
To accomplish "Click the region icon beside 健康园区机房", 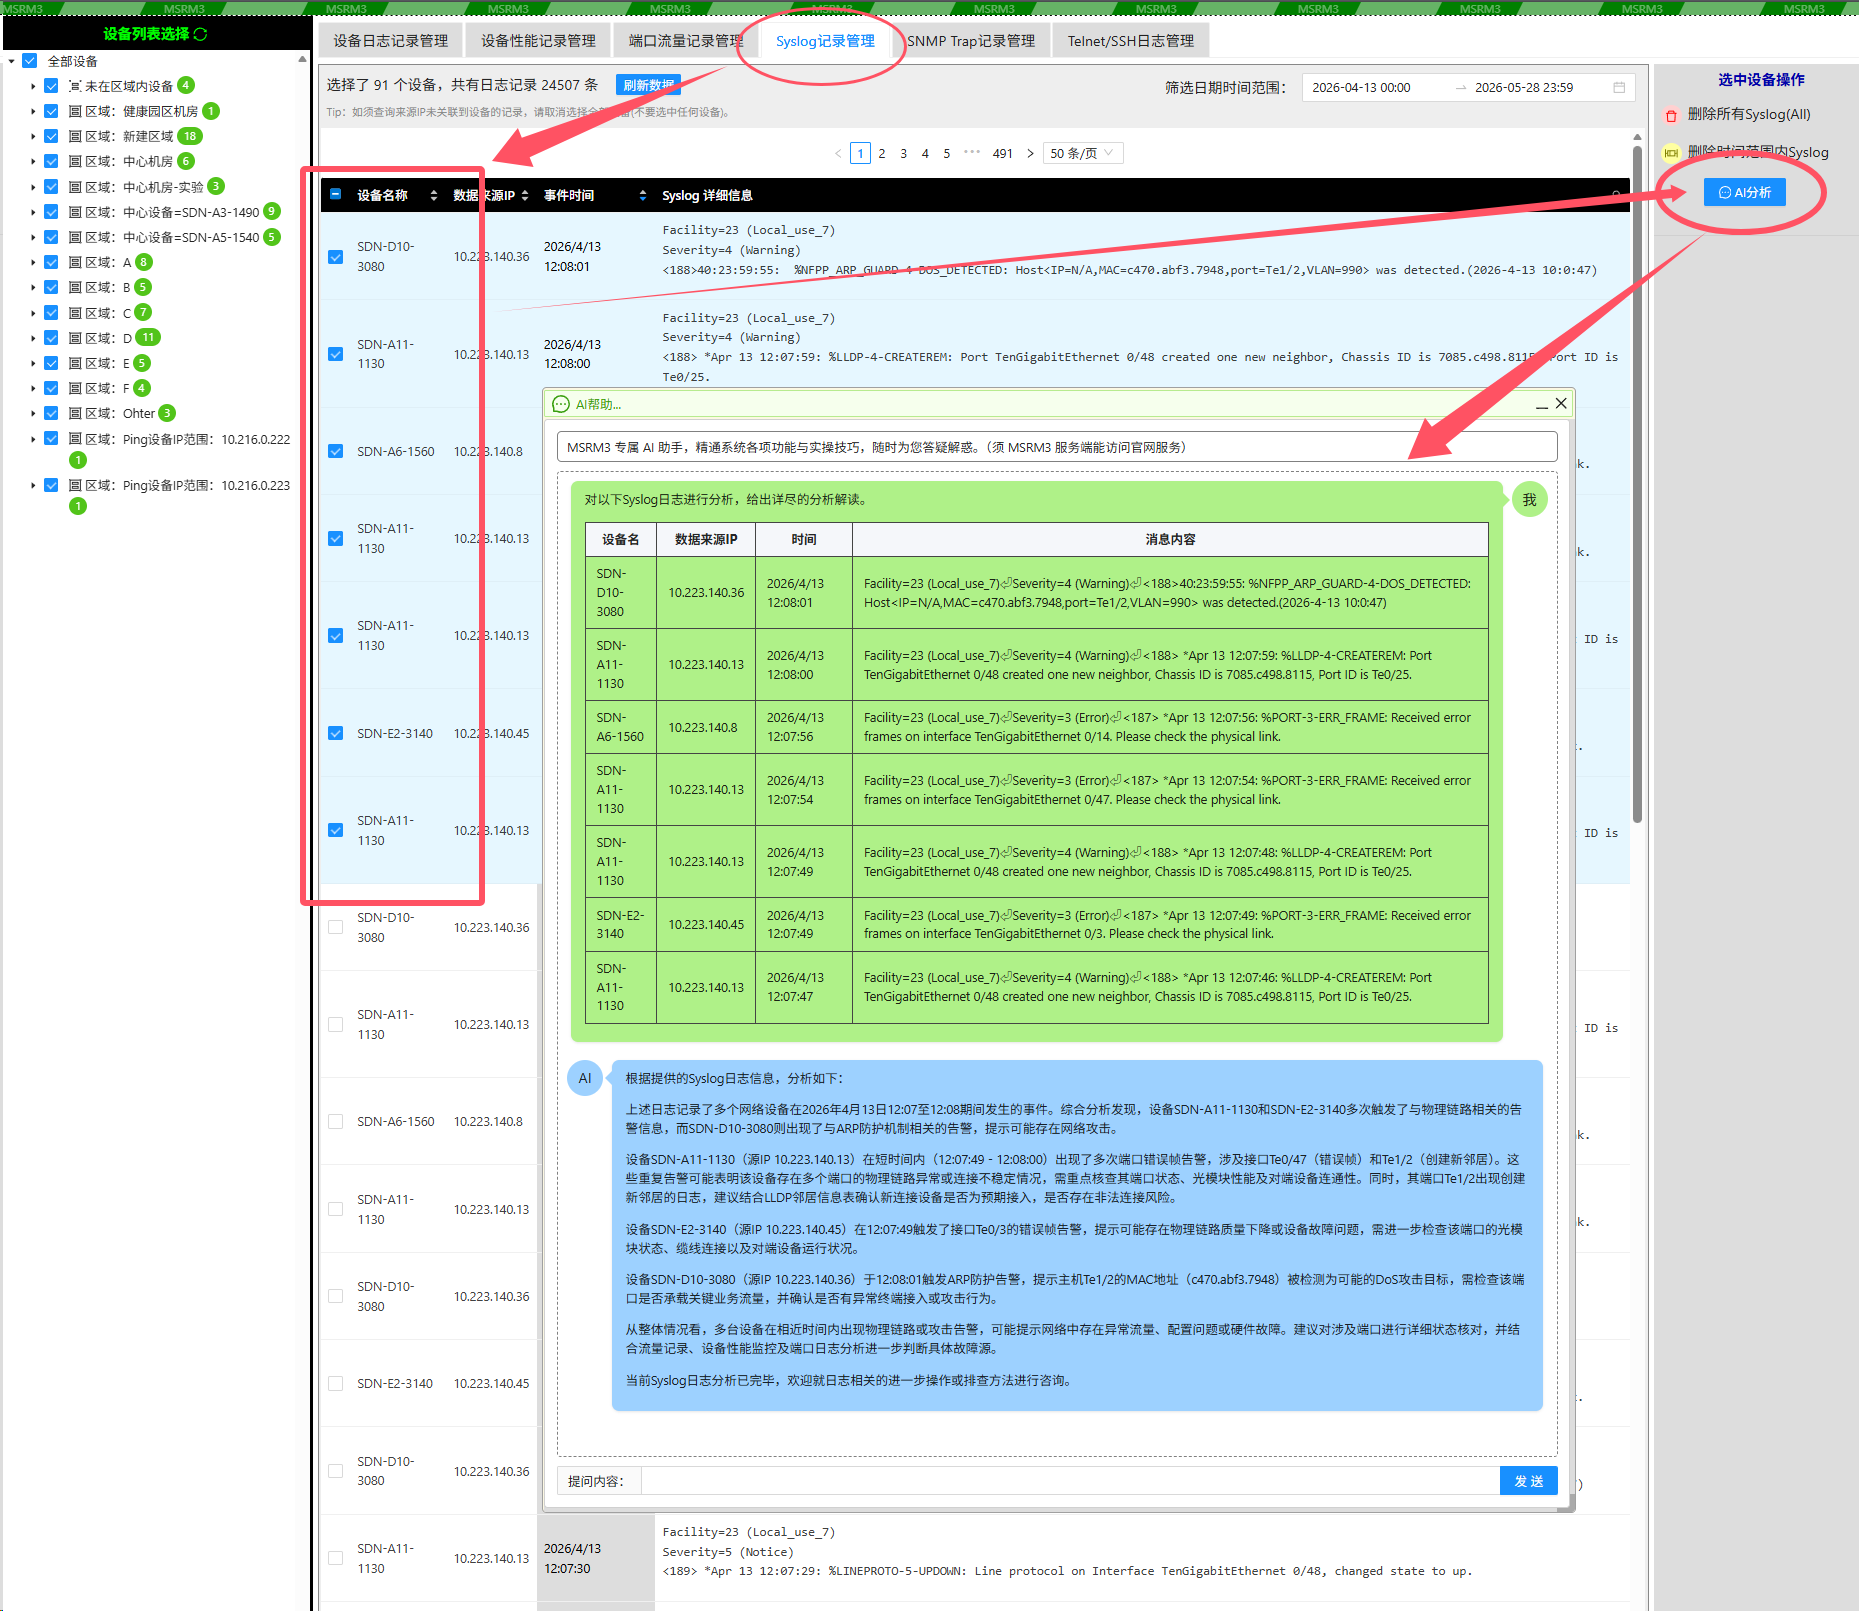I will click(x=75, y=111).
